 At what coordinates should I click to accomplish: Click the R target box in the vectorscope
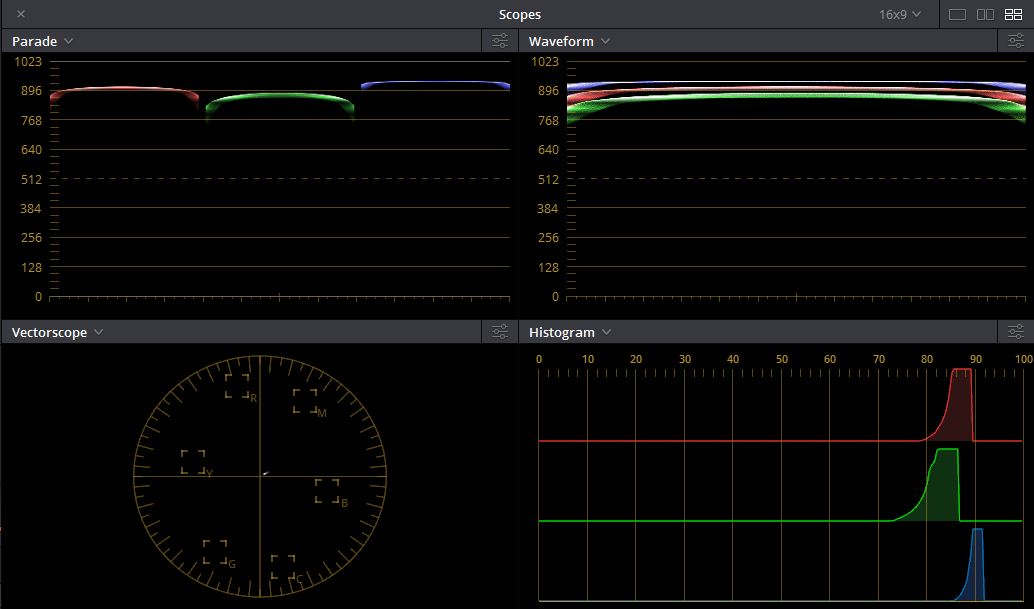click(x=237, y=386)
